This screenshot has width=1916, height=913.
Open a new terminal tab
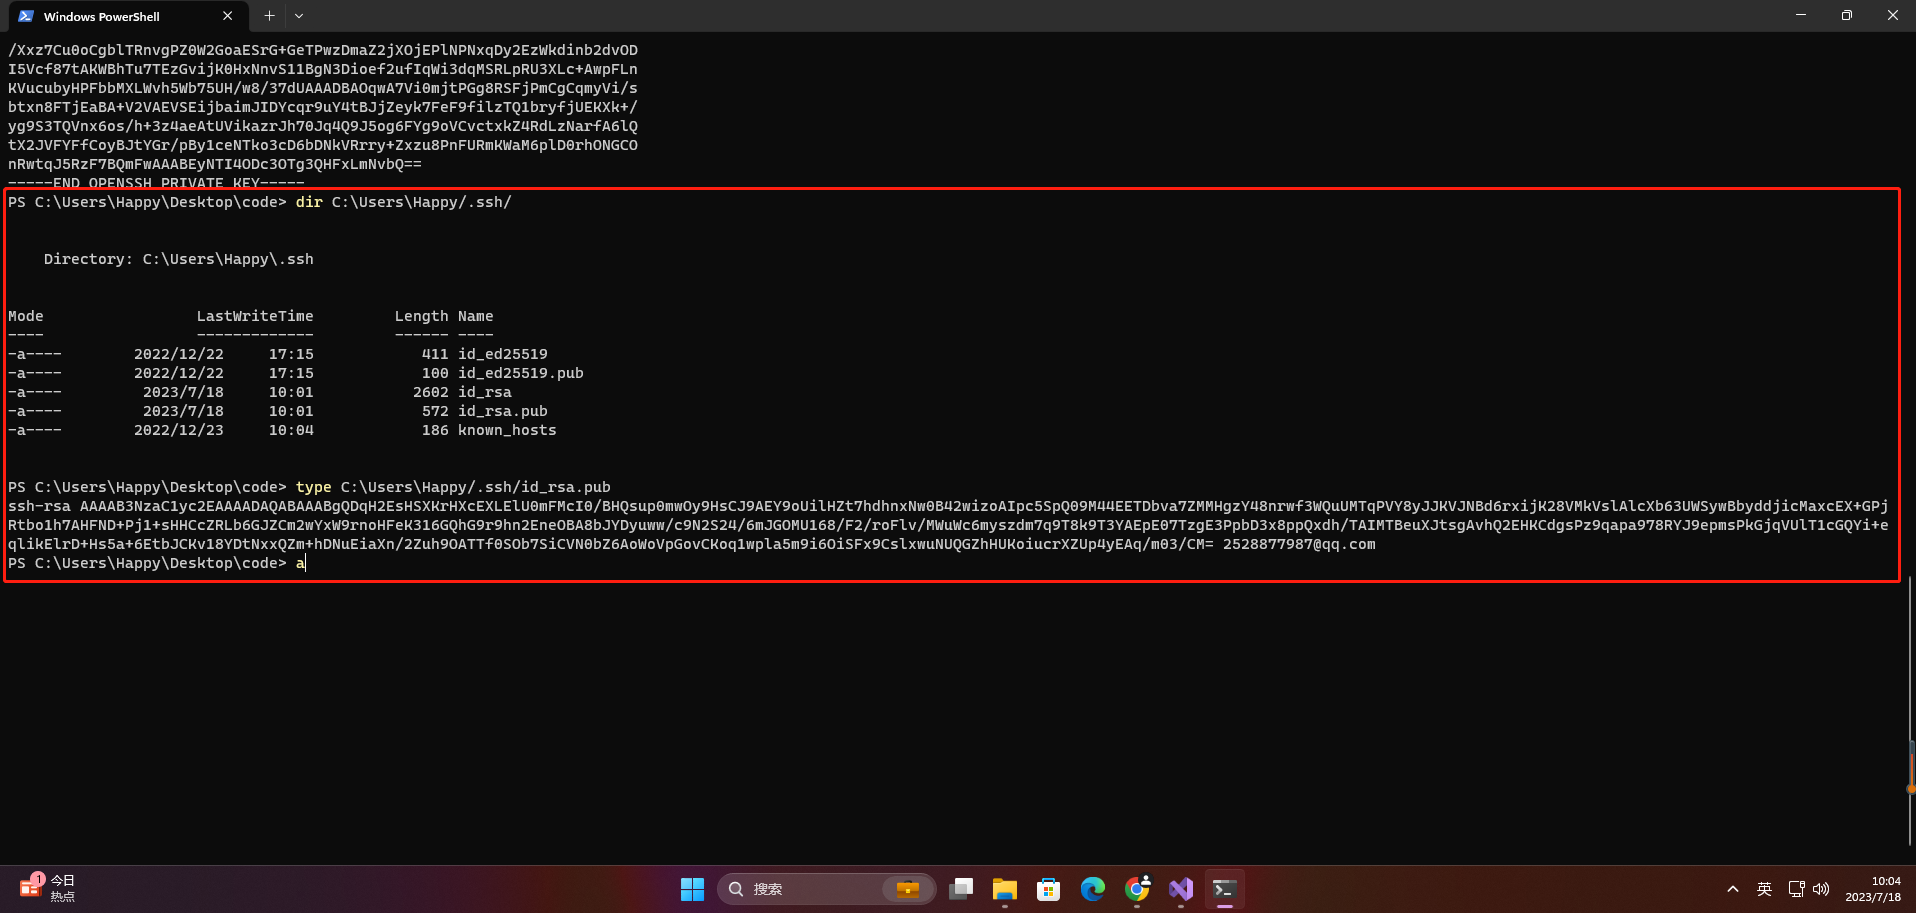pyautogui.click(x=269, y=16)
